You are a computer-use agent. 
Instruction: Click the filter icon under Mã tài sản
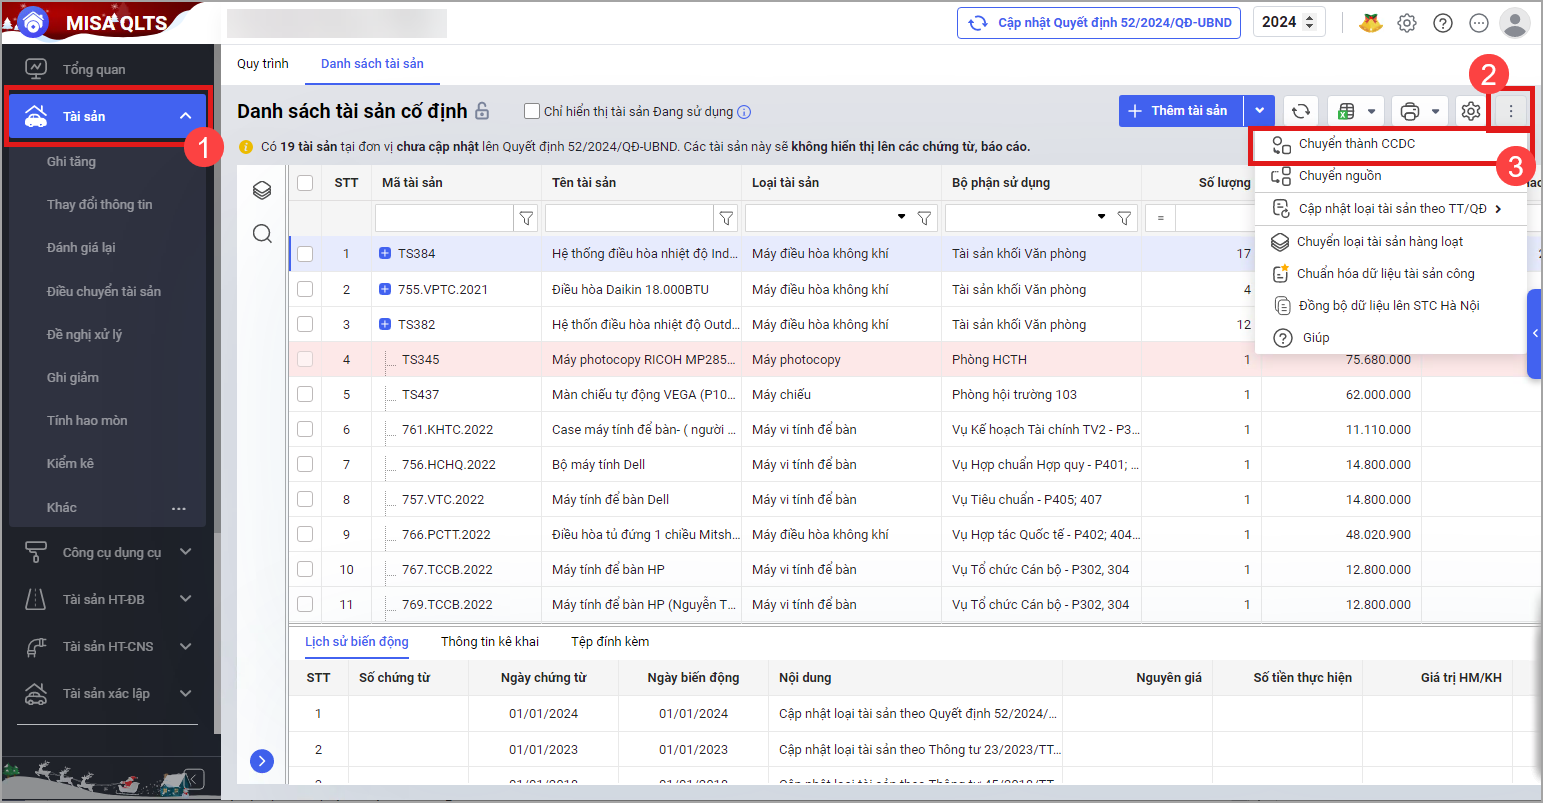coord(526,218)
